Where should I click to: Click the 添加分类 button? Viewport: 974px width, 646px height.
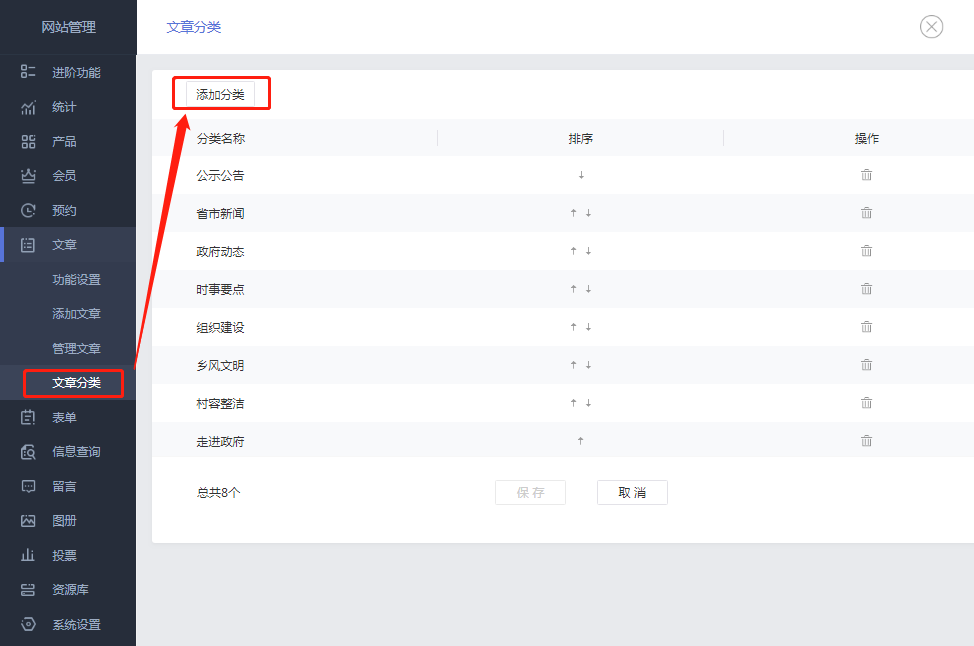pyautogui.click(x=221, y=93)
